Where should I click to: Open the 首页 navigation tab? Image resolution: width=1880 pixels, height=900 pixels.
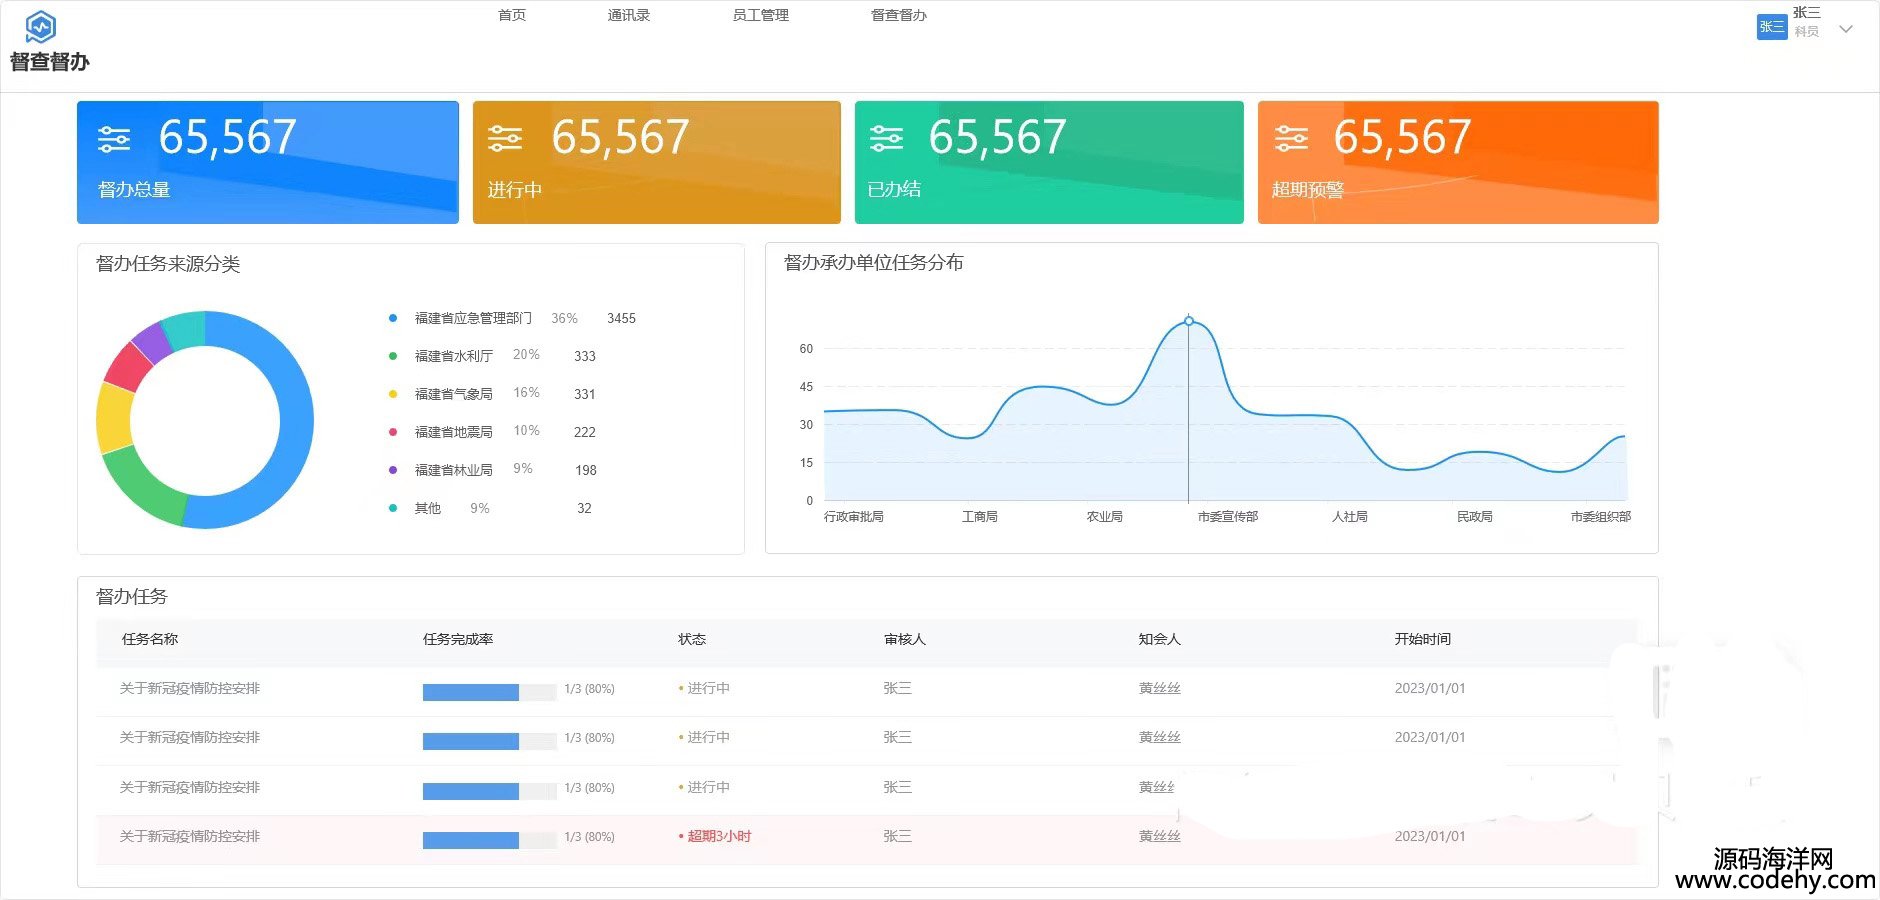click(x=512, y=15)
